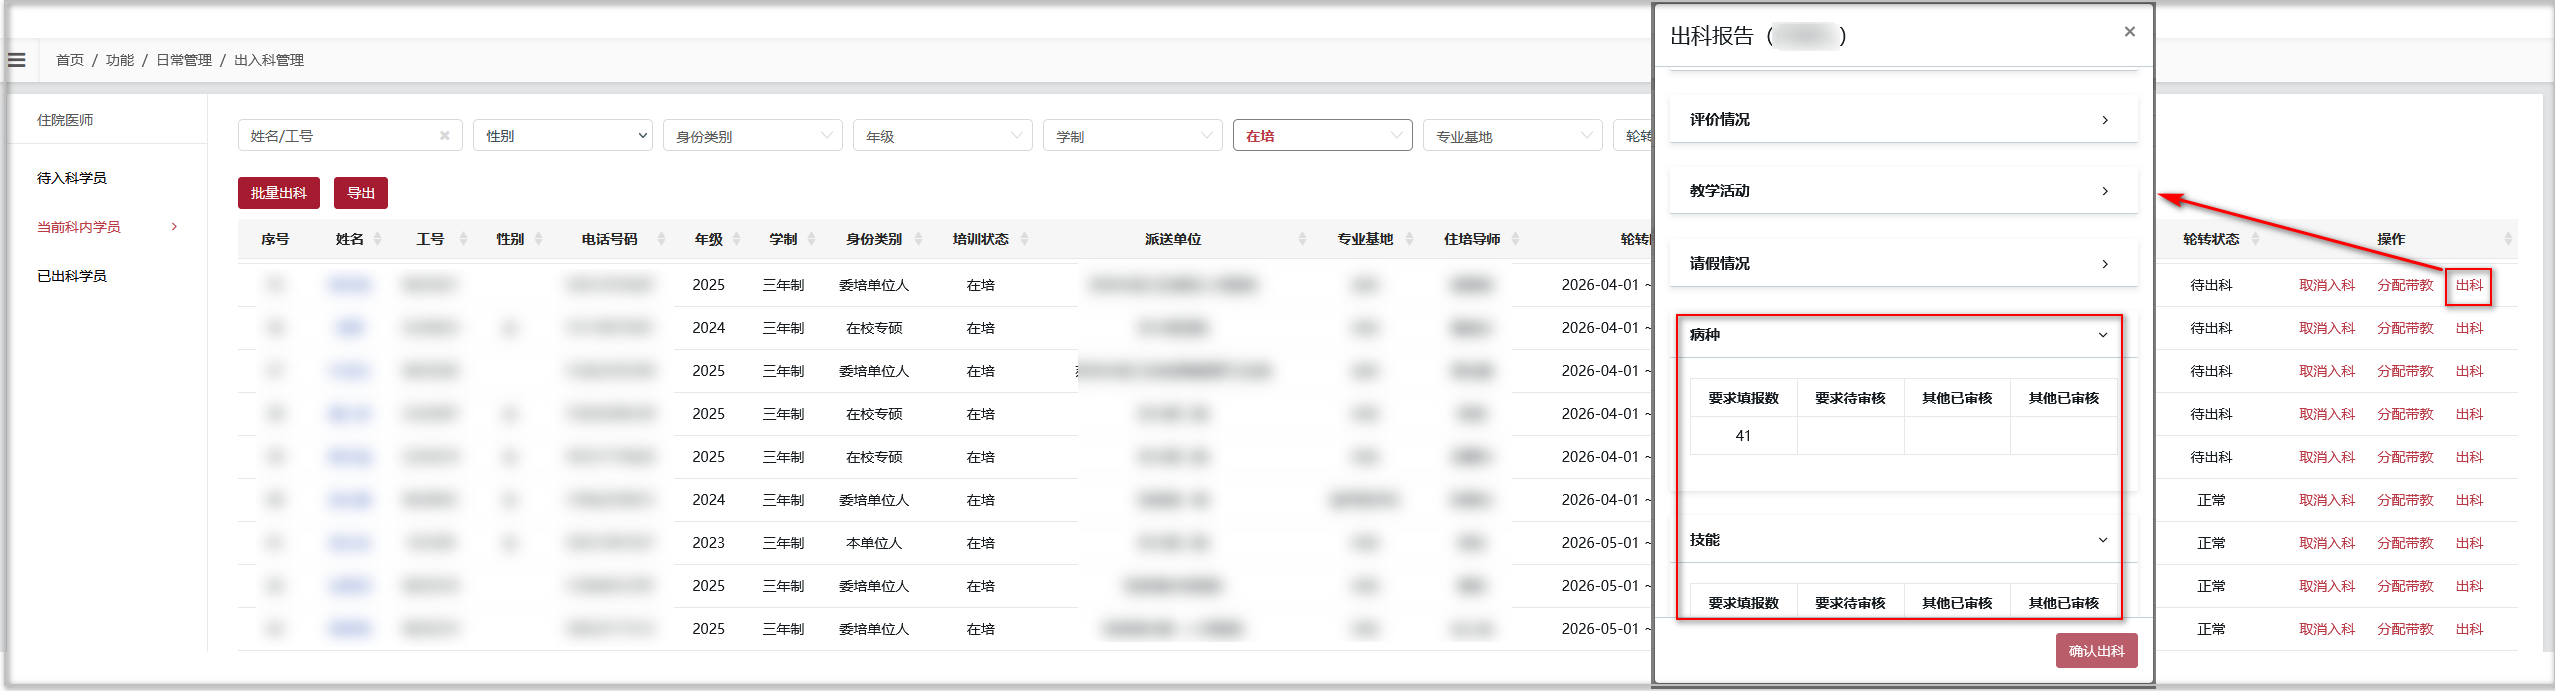Screen dimensions: 2555x691
Task: Open 功能 in the breadcrumb
Action: pos(120,60)
